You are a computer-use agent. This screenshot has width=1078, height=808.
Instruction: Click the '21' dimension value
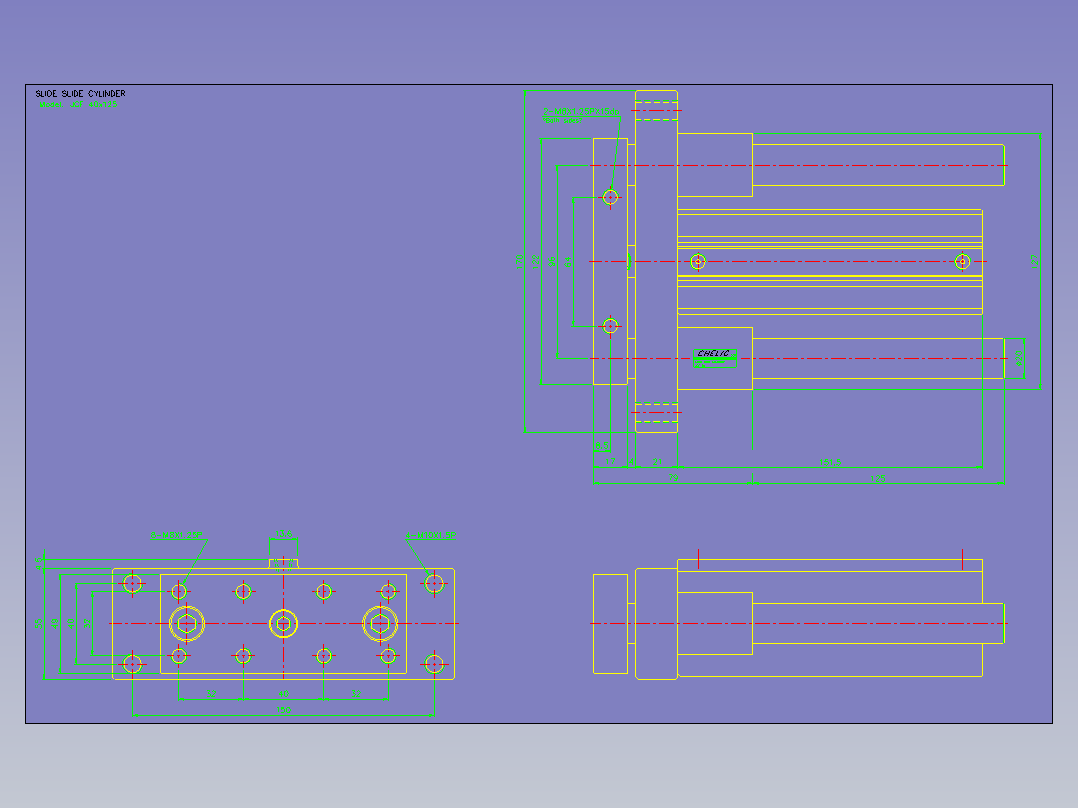coord(657,462)
